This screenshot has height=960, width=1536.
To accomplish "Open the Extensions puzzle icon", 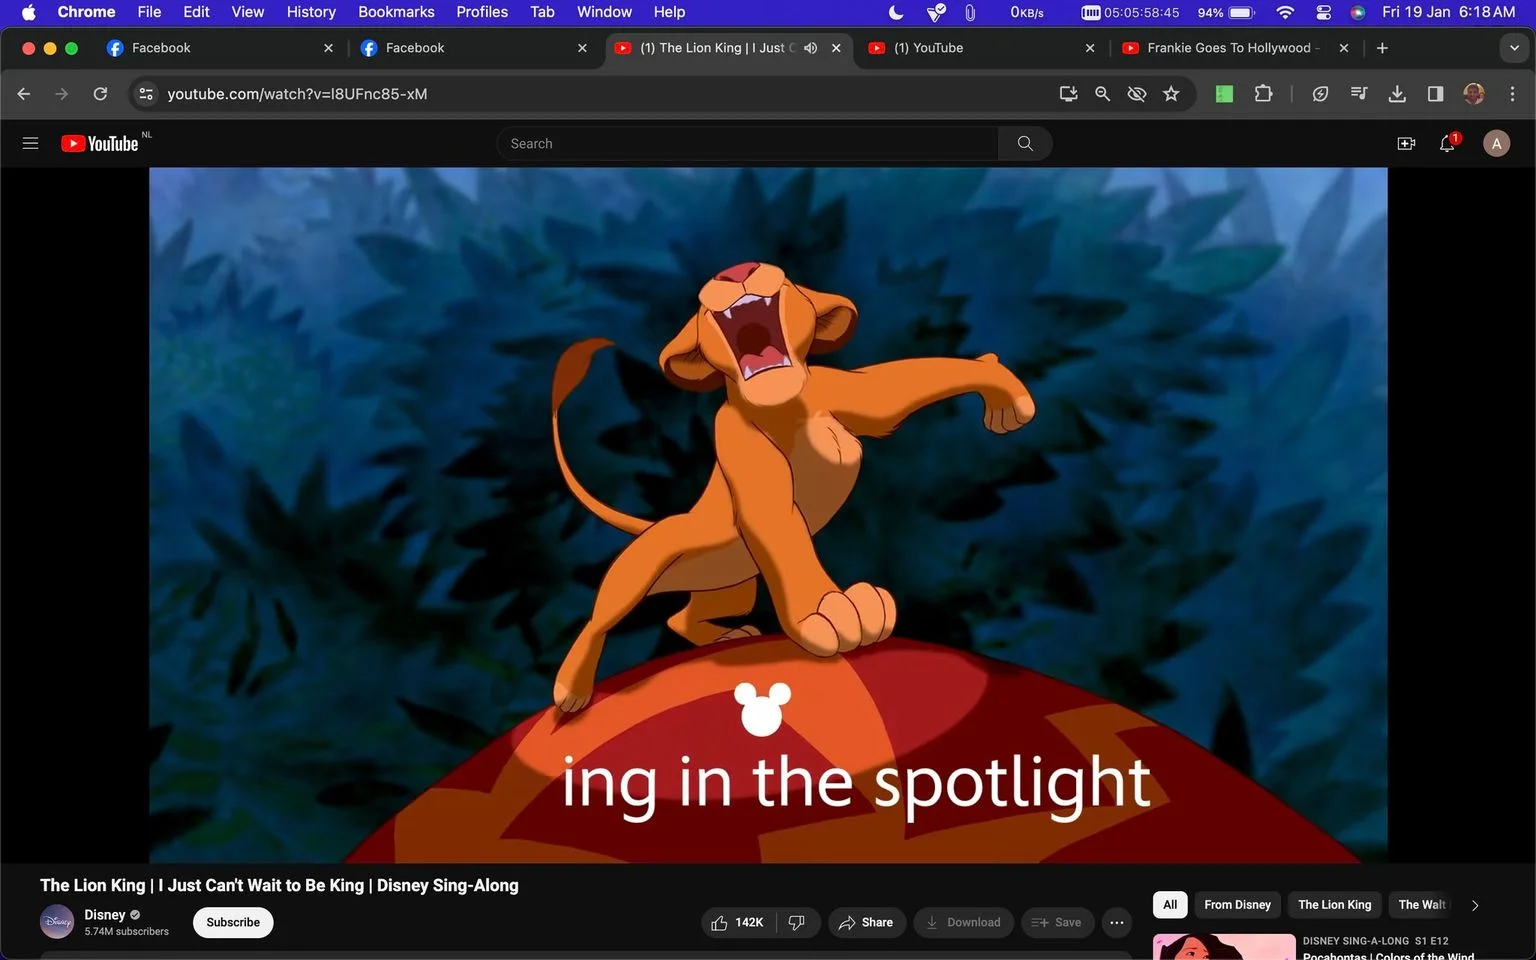I will point(1263,93).
